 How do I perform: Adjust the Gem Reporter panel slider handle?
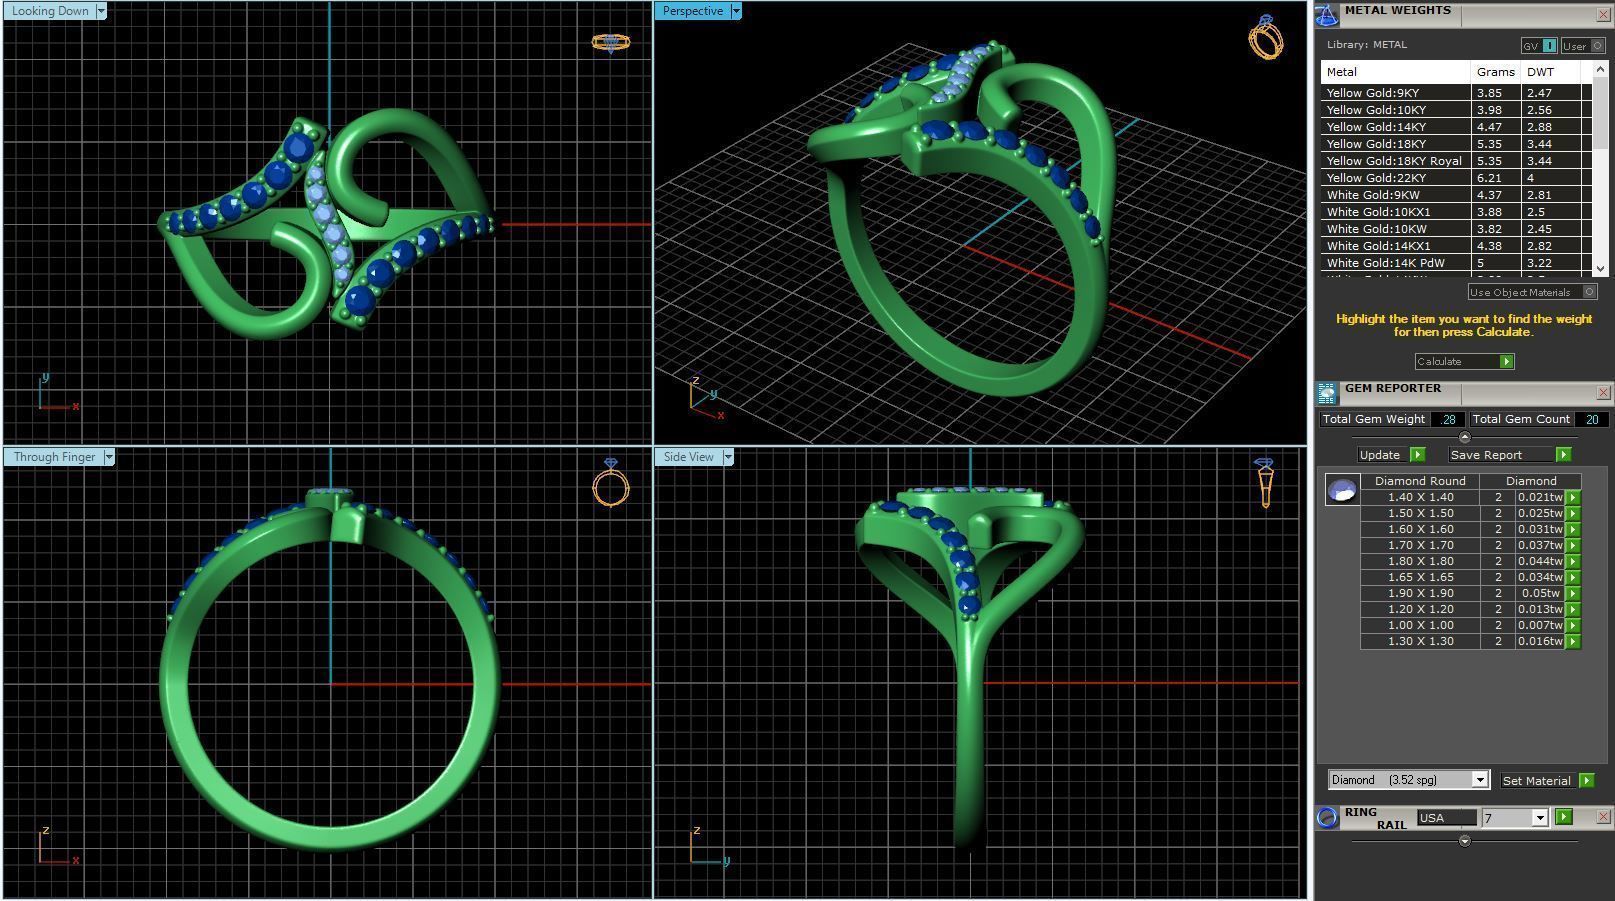1464,437
